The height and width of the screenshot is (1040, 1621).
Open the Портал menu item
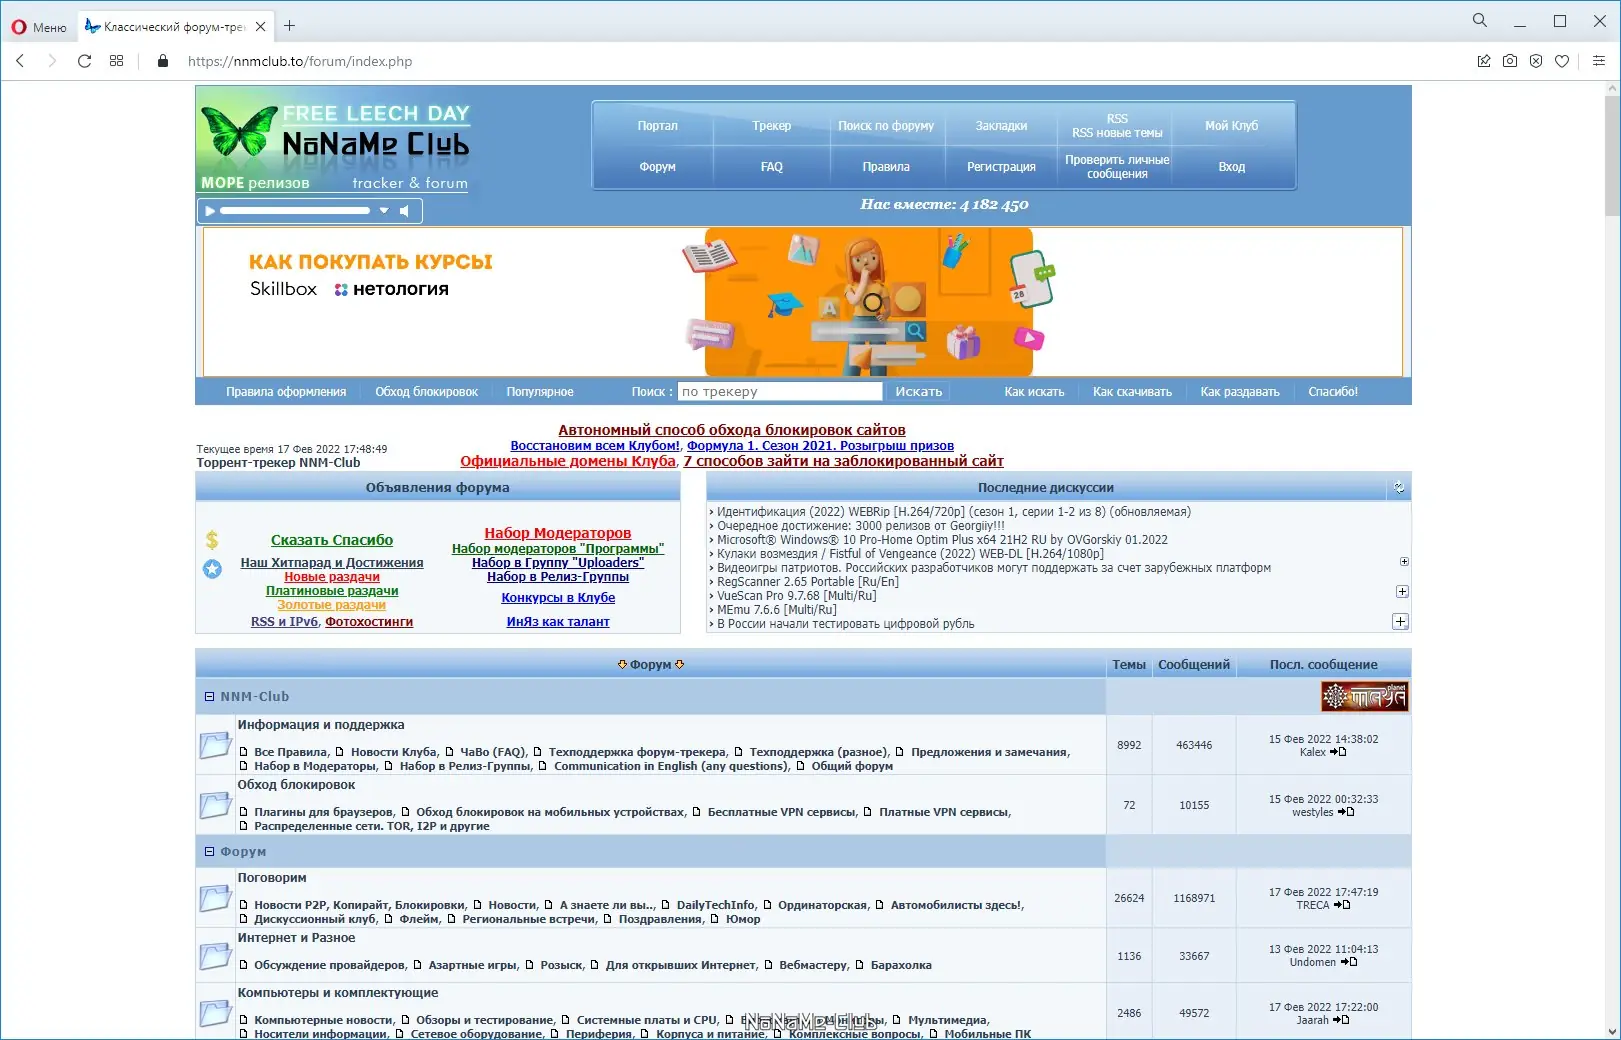coord(657,126)
